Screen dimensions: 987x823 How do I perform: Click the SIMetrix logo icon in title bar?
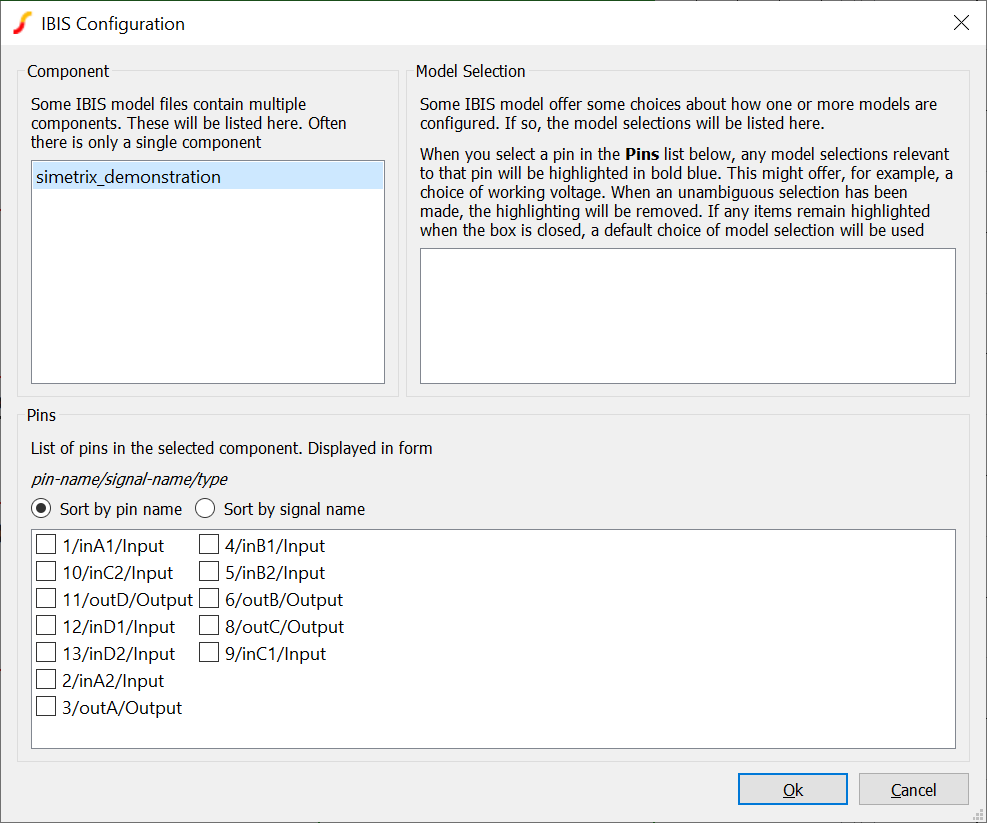coord(22,24)
